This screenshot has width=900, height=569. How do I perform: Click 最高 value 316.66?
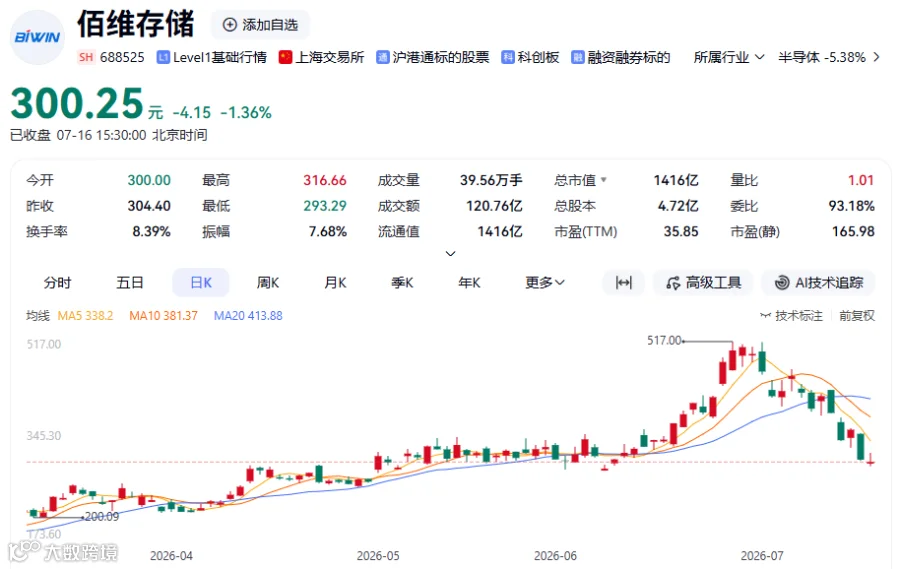click(325, 180)
